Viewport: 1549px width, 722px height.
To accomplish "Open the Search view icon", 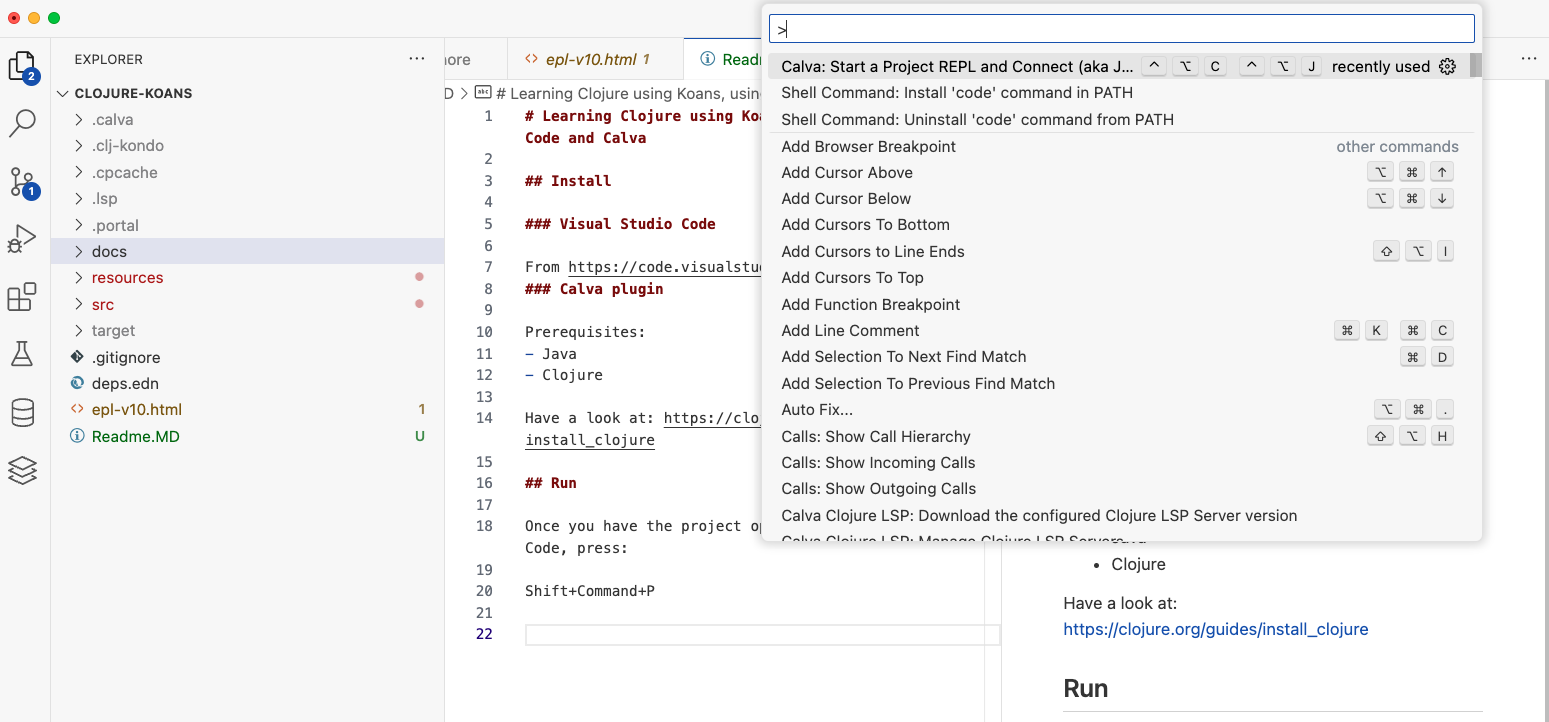I will tap(22, 123).
